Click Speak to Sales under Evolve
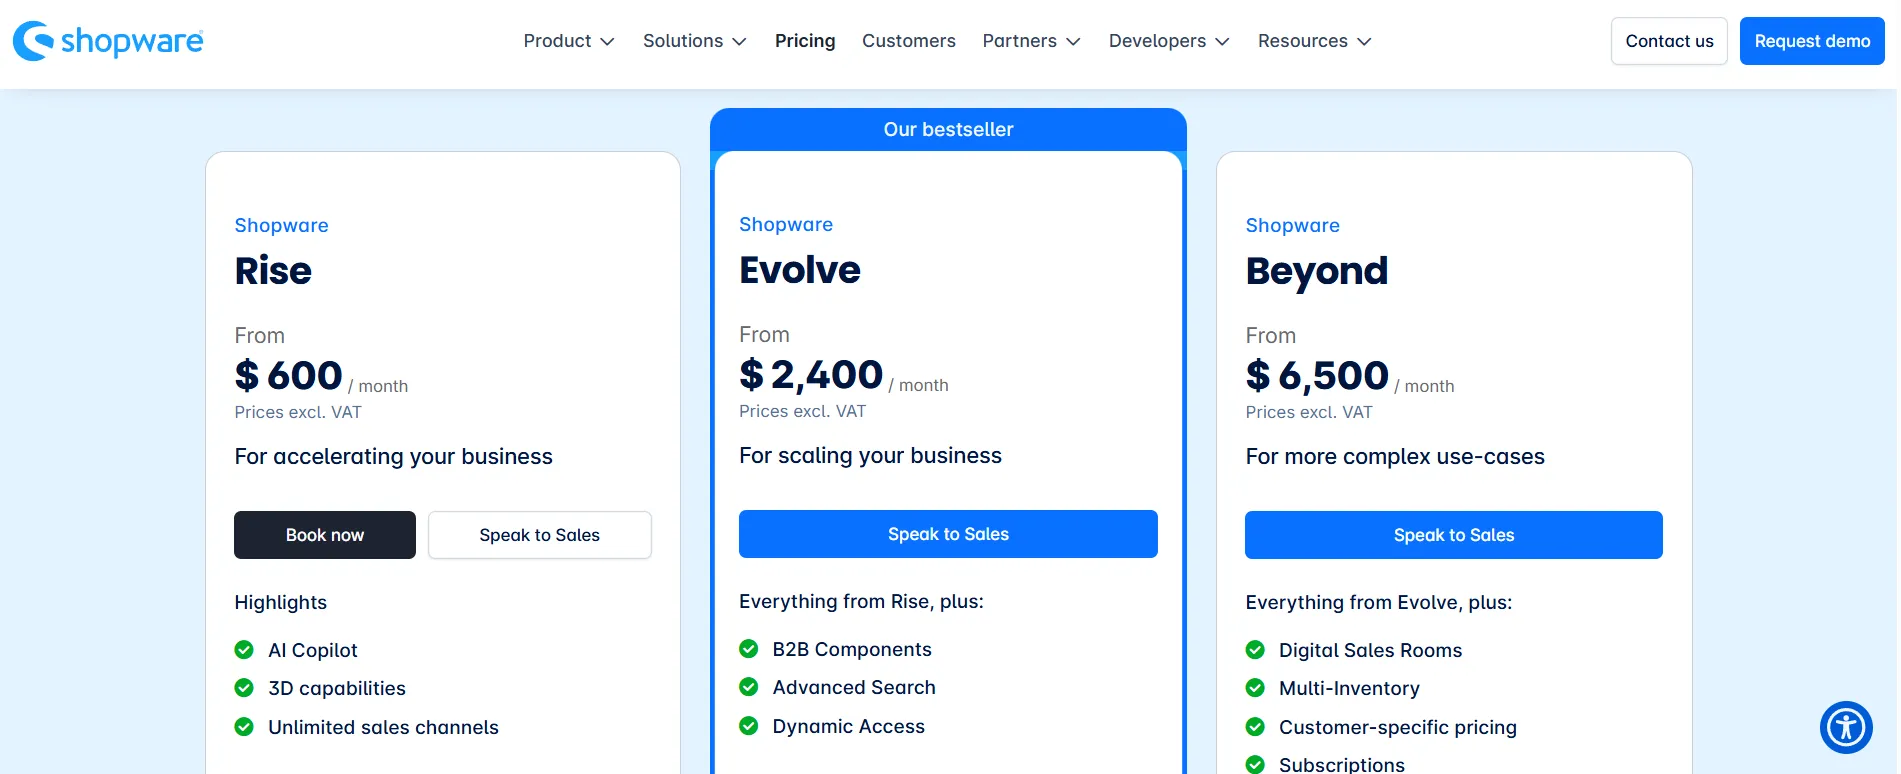This screenshot has height=774, width=1901. pyautogui.click(x=948, y=534)
